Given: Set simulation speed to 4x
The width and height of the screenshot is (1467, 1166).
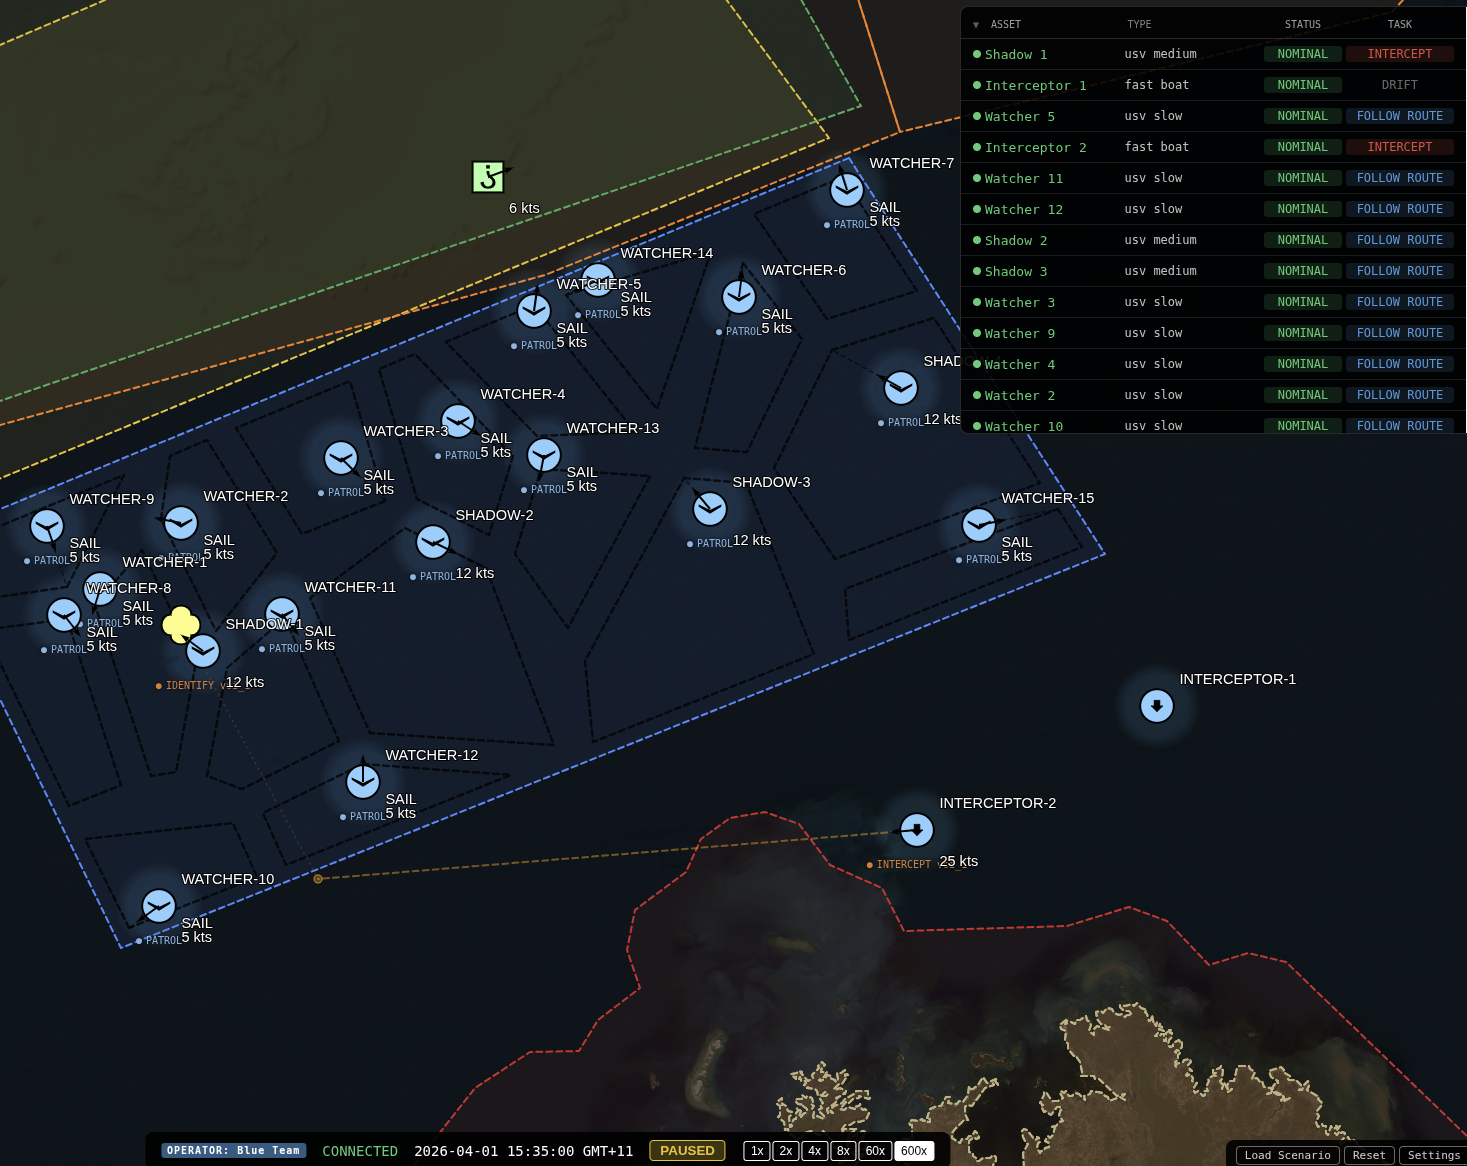Looking at the screenshot, I should [815, 1151].
